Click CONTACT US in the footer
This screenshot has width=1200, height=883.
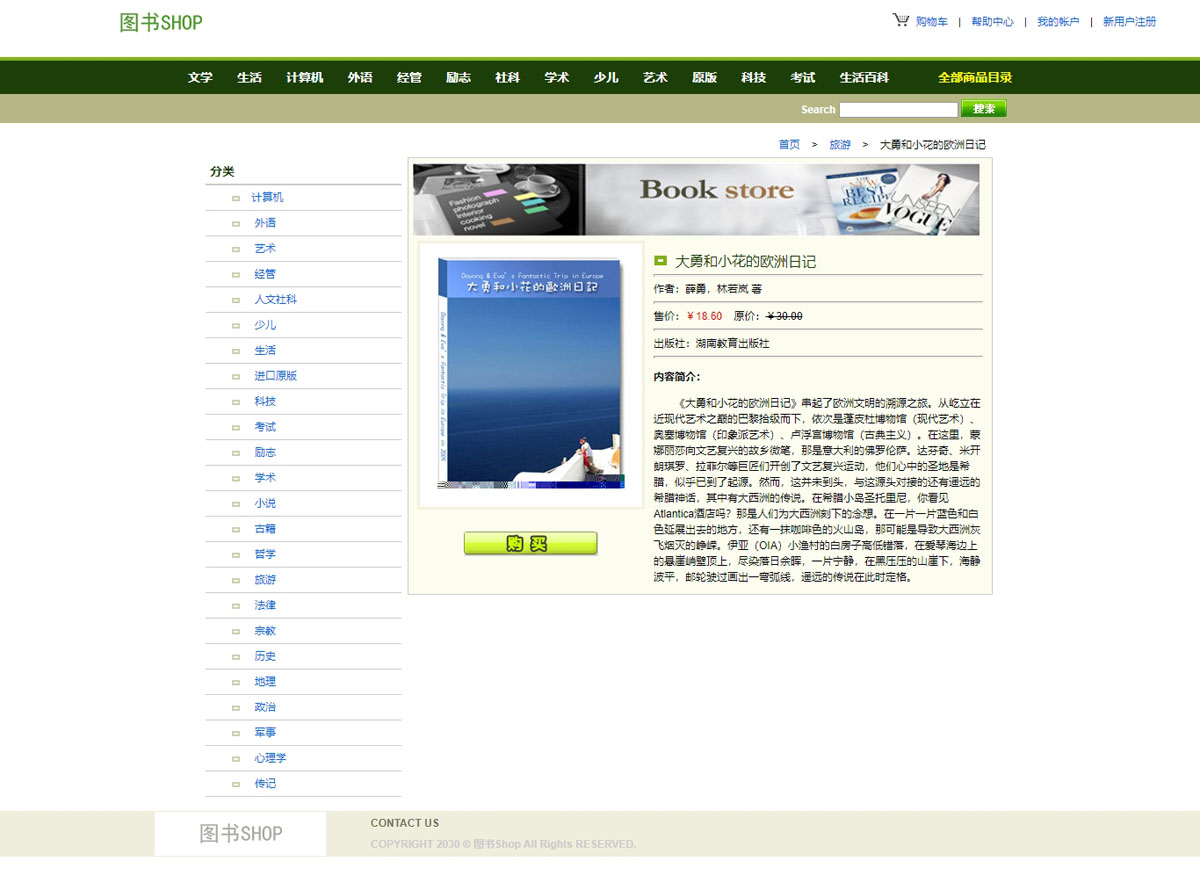click(x=405, y=824)
